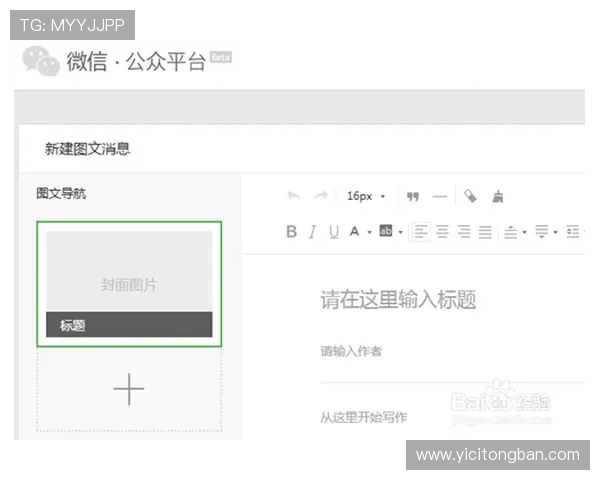Insert a horizontal divider line
Screen dimensions: 600x480
click(x=440, y=197)
